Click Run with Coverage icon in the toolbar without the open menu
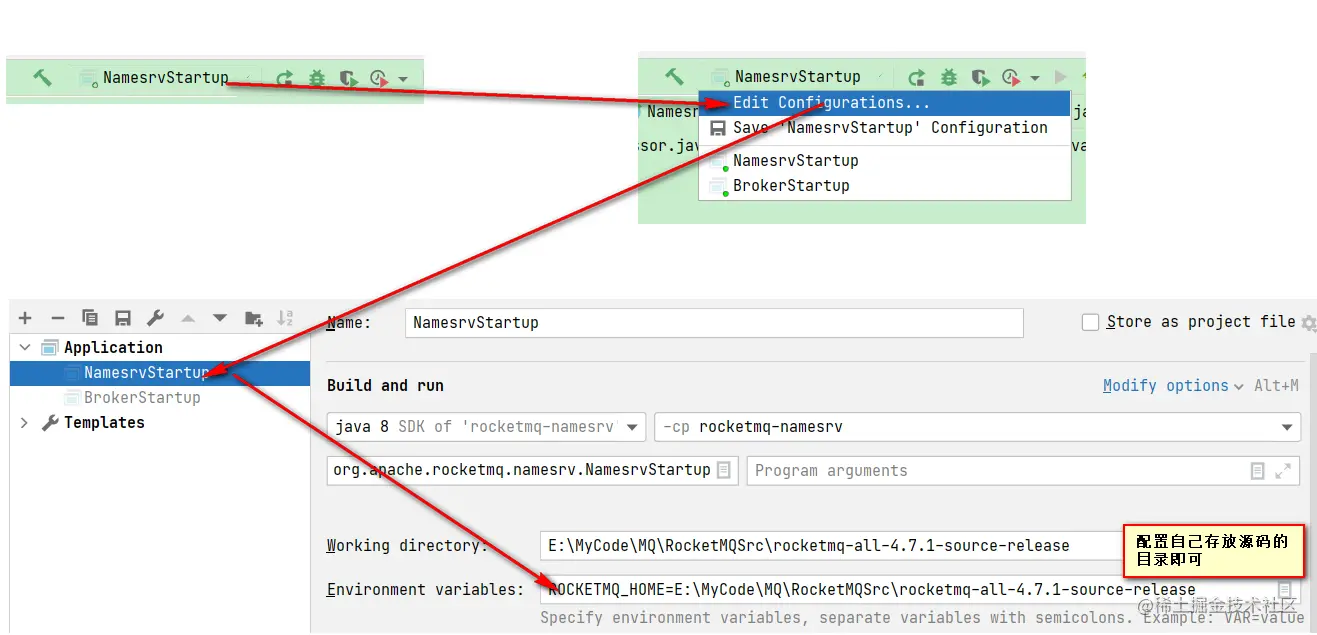 pyautogui.click(x=347, y=78)
